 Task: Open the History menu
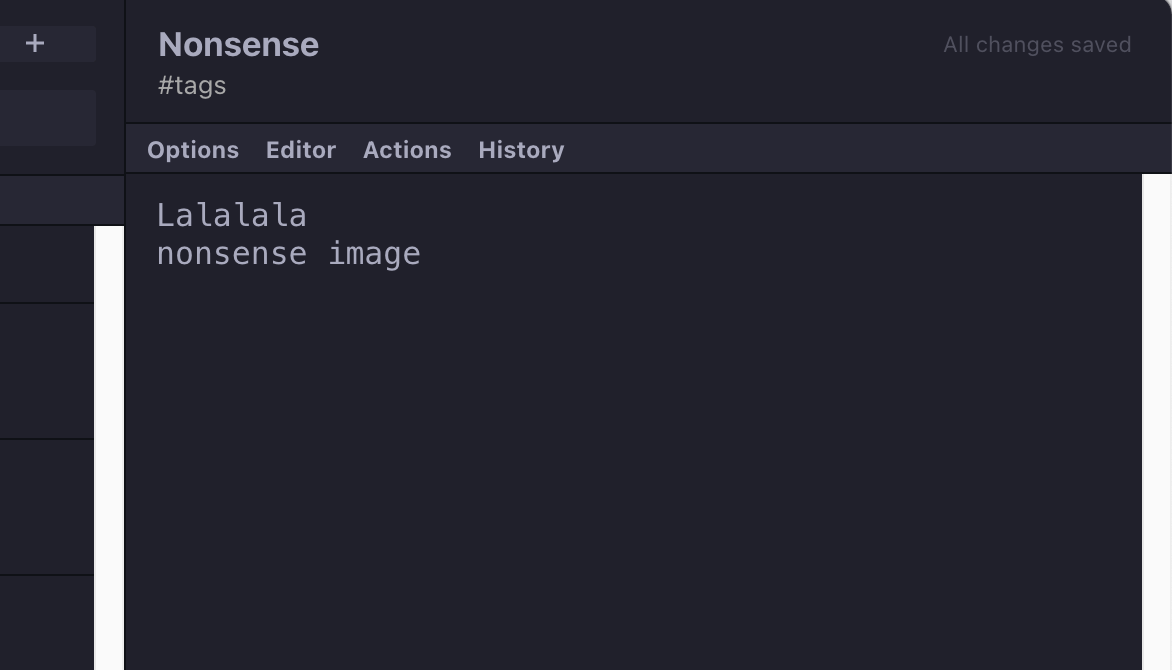[x=521, y=150]
